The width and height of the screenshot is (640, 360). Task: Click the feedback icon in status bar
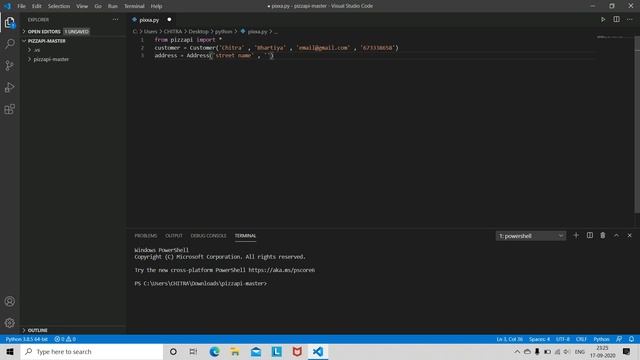pos(619,339)
